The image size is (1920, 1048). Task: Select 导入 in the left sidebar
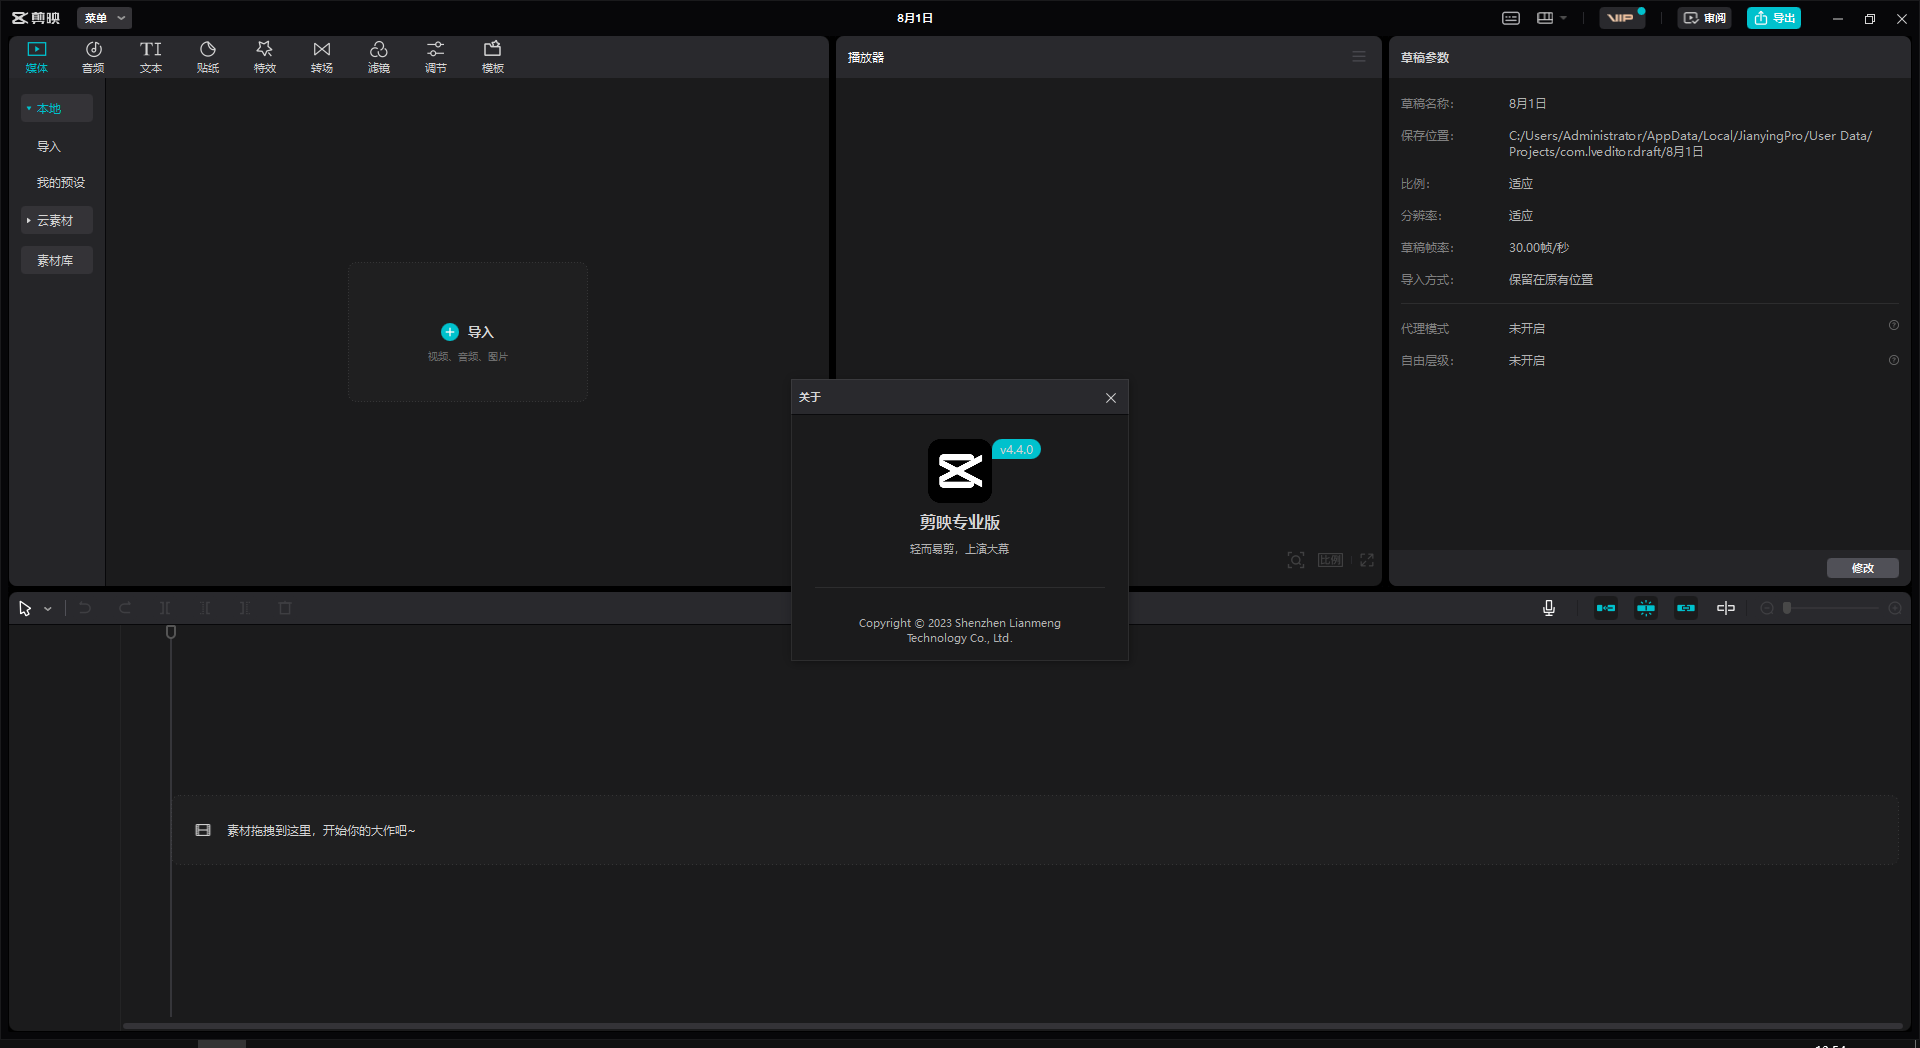[49, 146]
